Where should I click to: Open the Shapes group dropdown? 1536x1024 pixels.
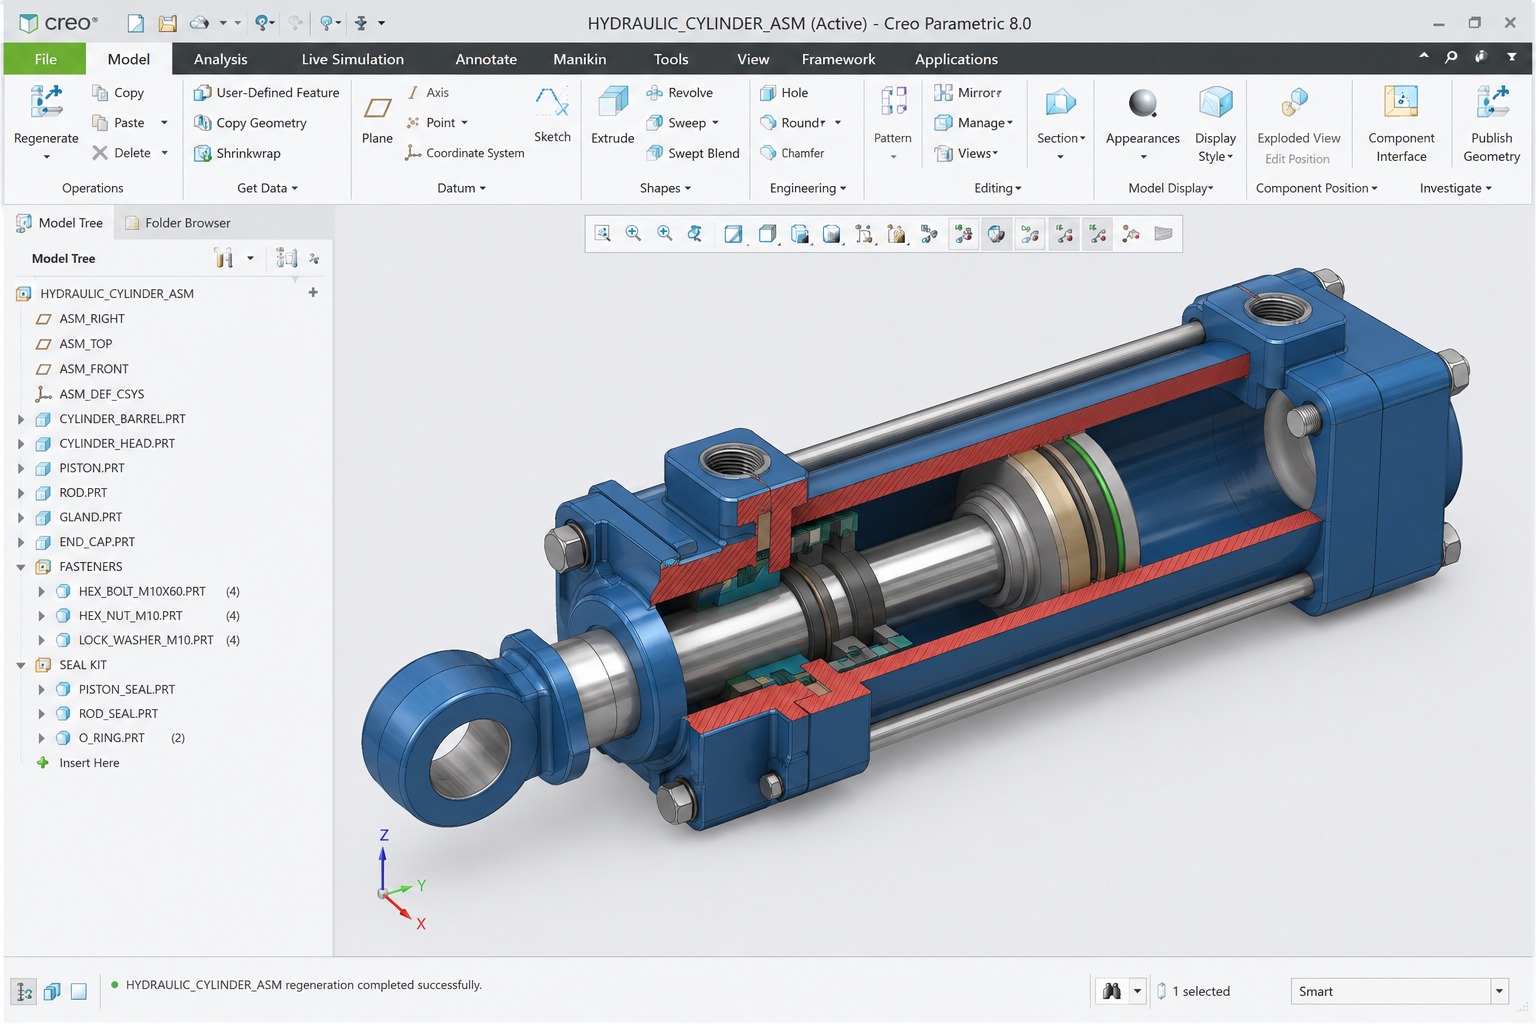[665, 188]
